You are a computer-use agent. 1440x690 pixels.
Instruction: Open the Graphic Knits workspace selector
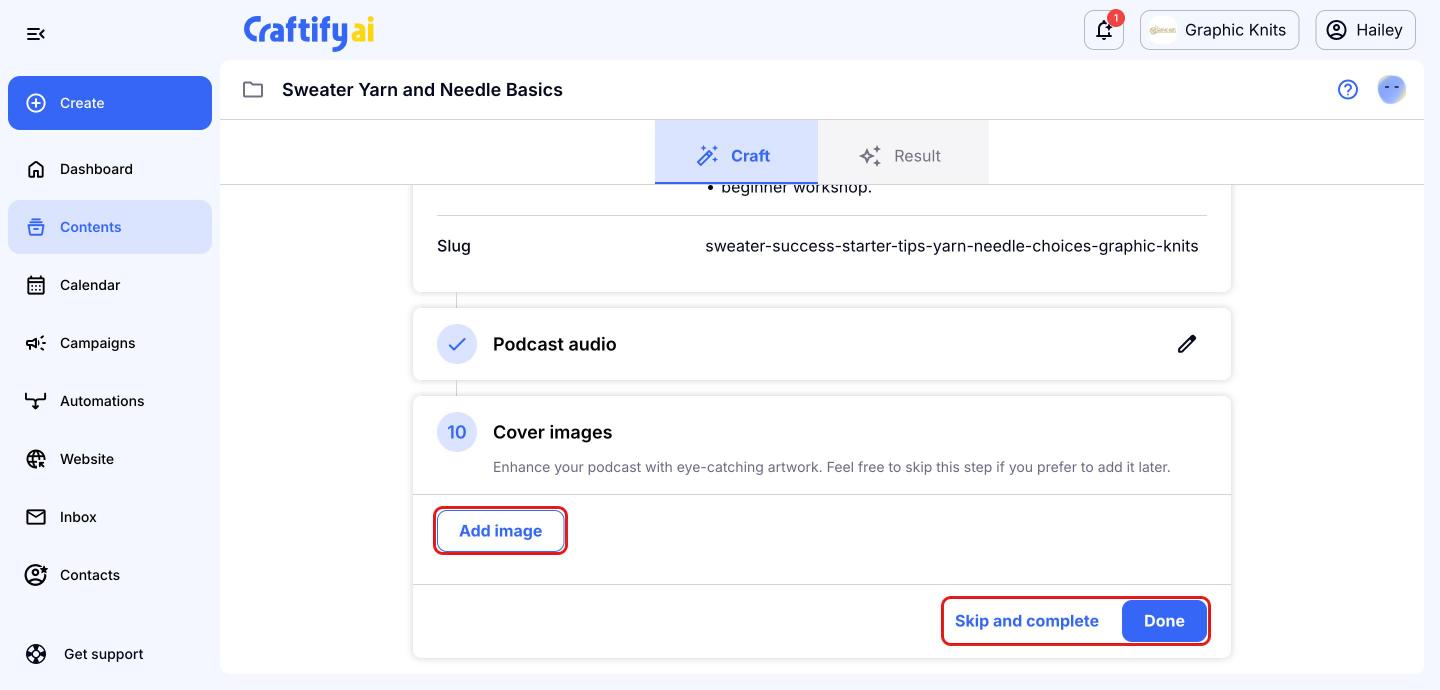click(1219, 30)
